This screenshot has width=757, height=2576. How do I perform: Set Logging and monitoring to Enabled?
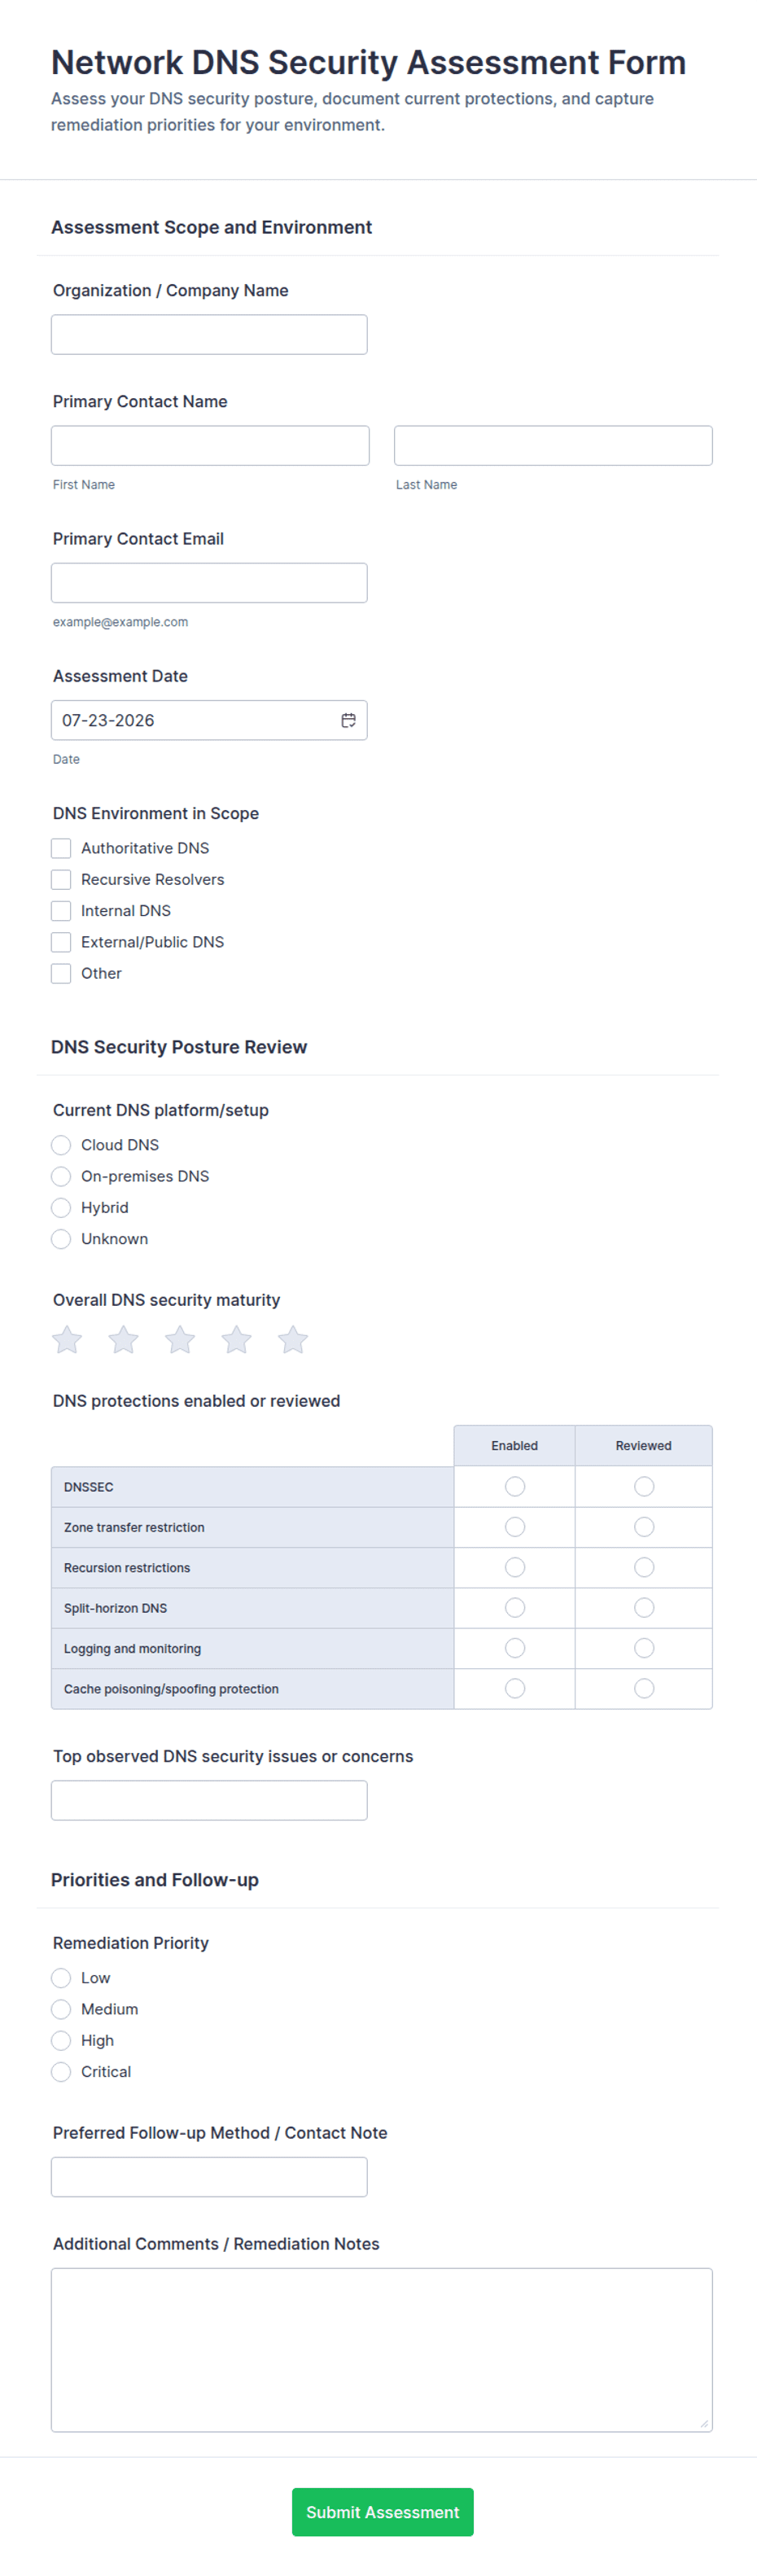pos(515,1648)
